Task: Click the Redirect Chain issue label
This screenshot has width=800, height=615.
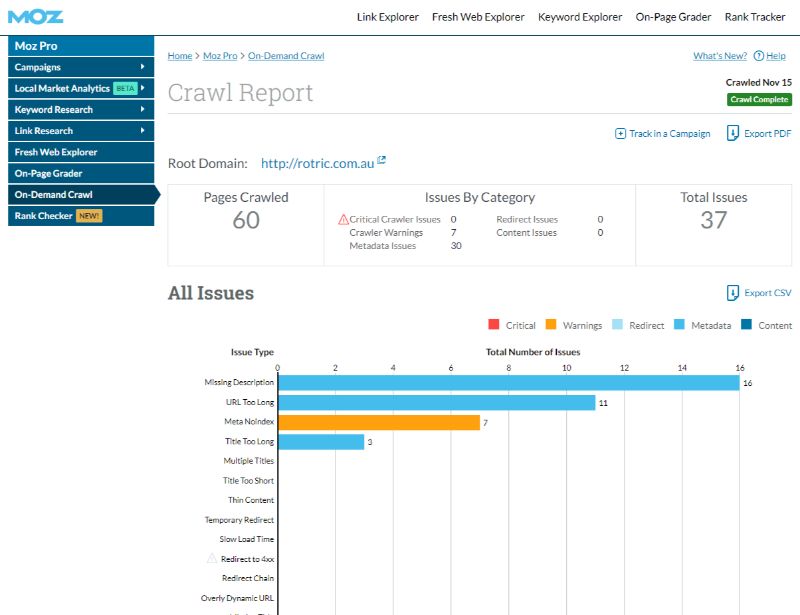Action: tap(248, 578)
